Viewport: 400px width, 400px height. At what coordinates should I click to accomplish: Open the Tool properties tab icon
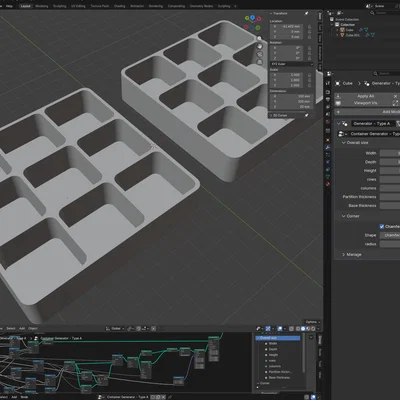pos(328,84)
